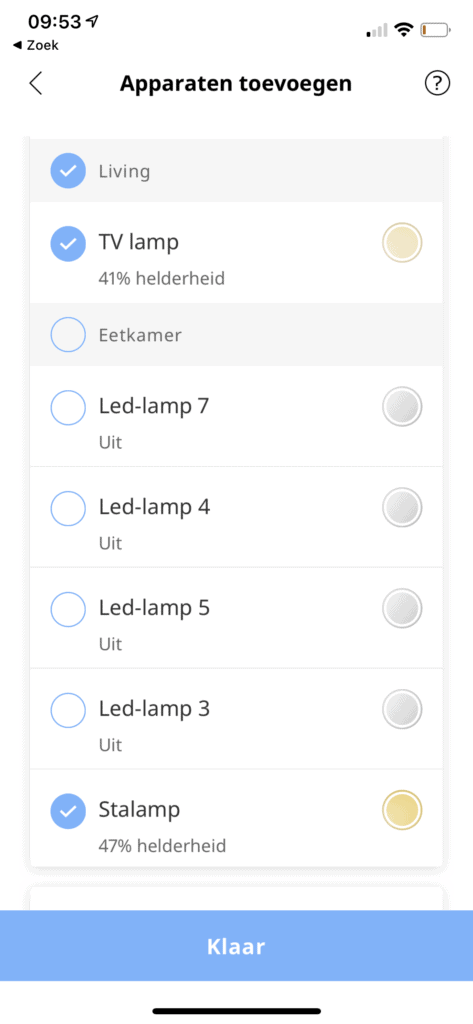Tap the Stalamp yellow bulb color swatch
The height and width of the screenshot is (1024, 473).
pos(402,810)
